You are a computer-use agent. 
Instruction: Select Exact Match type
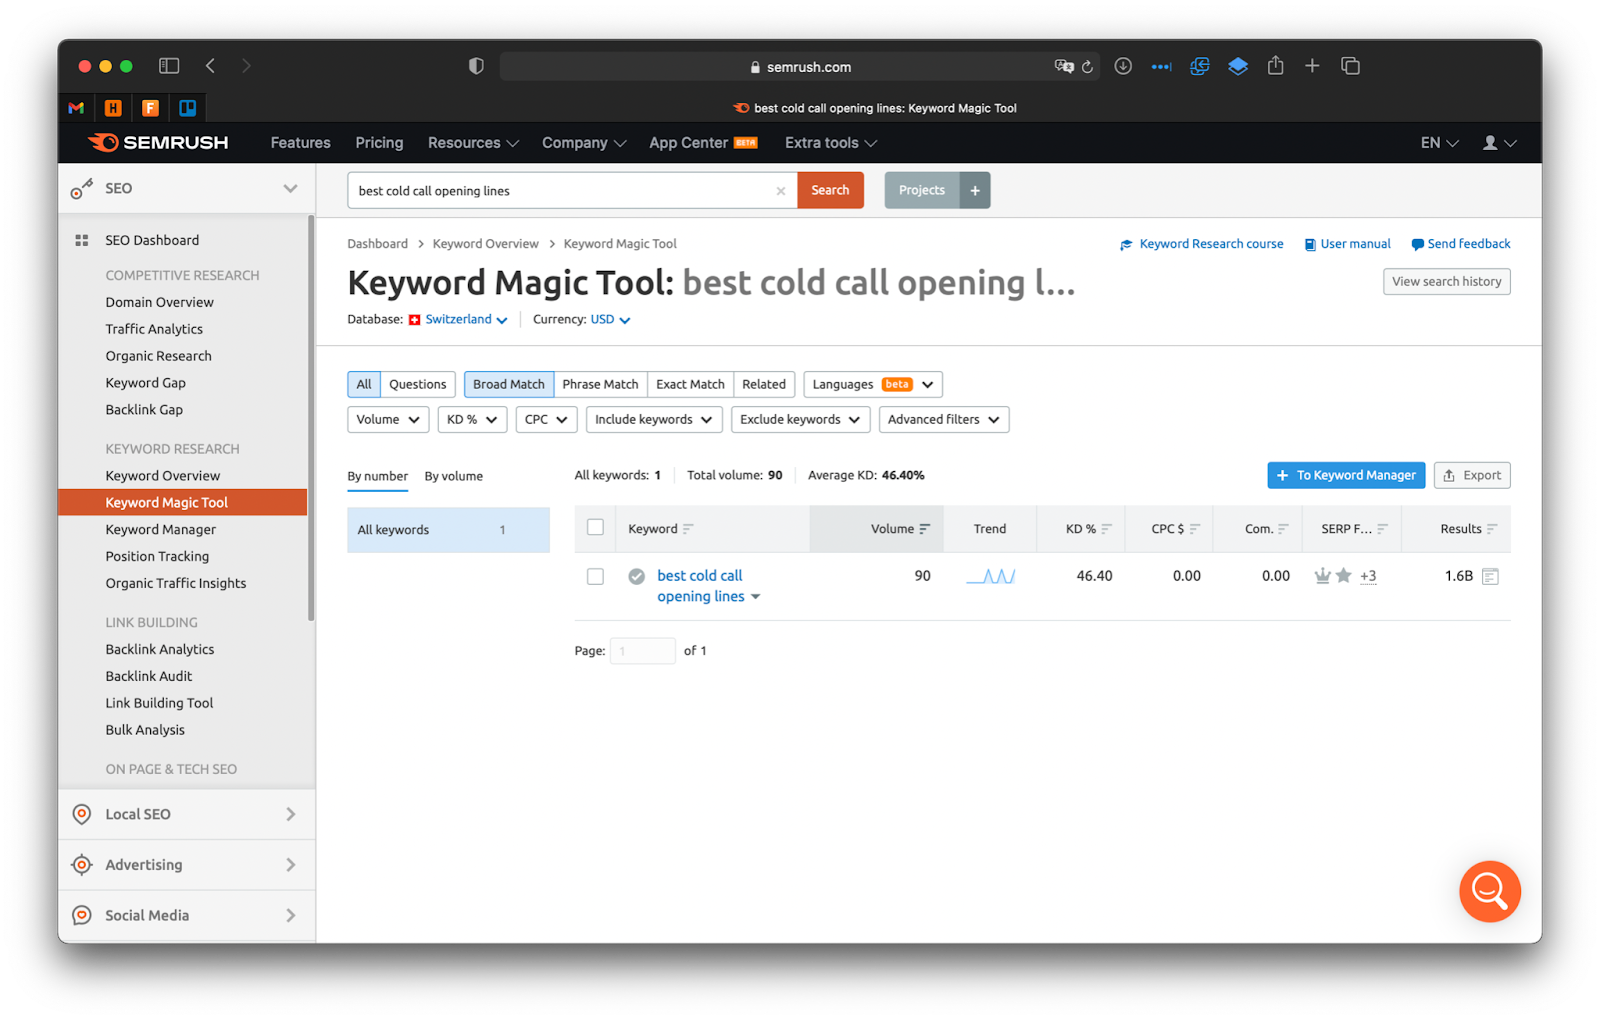[690, 384]
